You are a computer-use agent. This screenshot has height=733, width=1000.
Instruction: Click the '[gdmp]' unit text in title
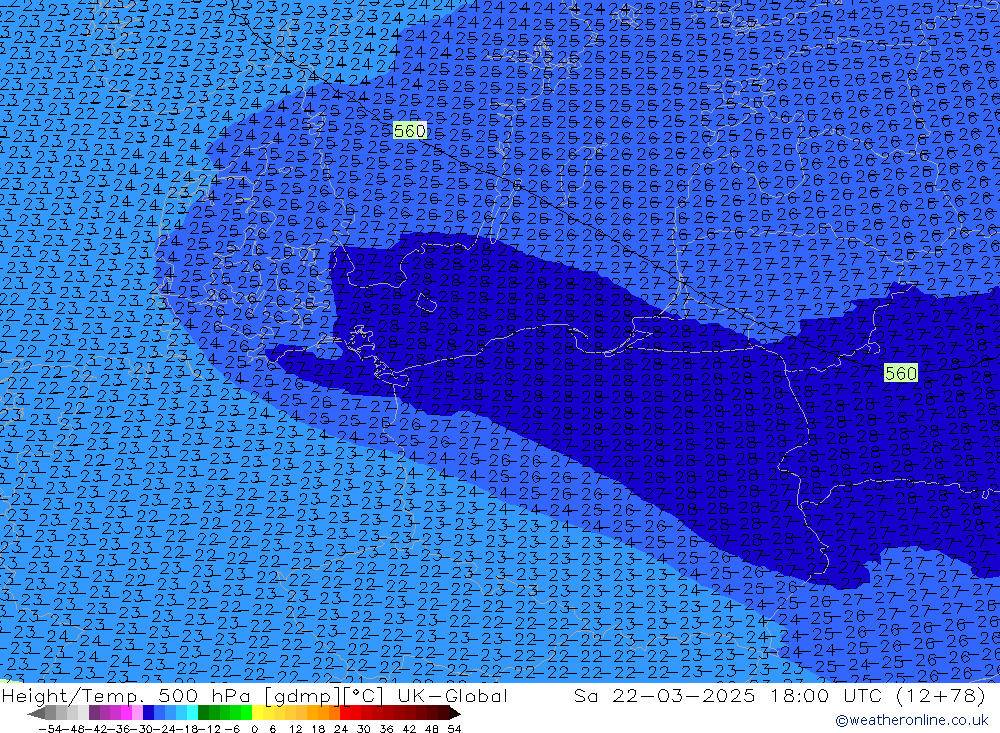[304, 697]
